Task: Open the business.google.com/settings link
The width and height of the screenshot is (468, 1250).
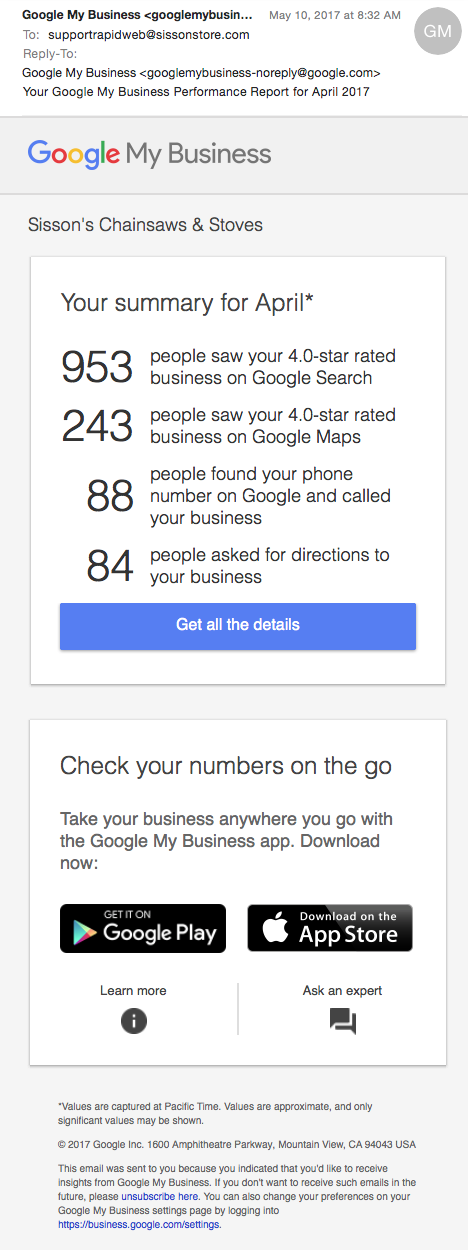Action: pos(139,1224)
